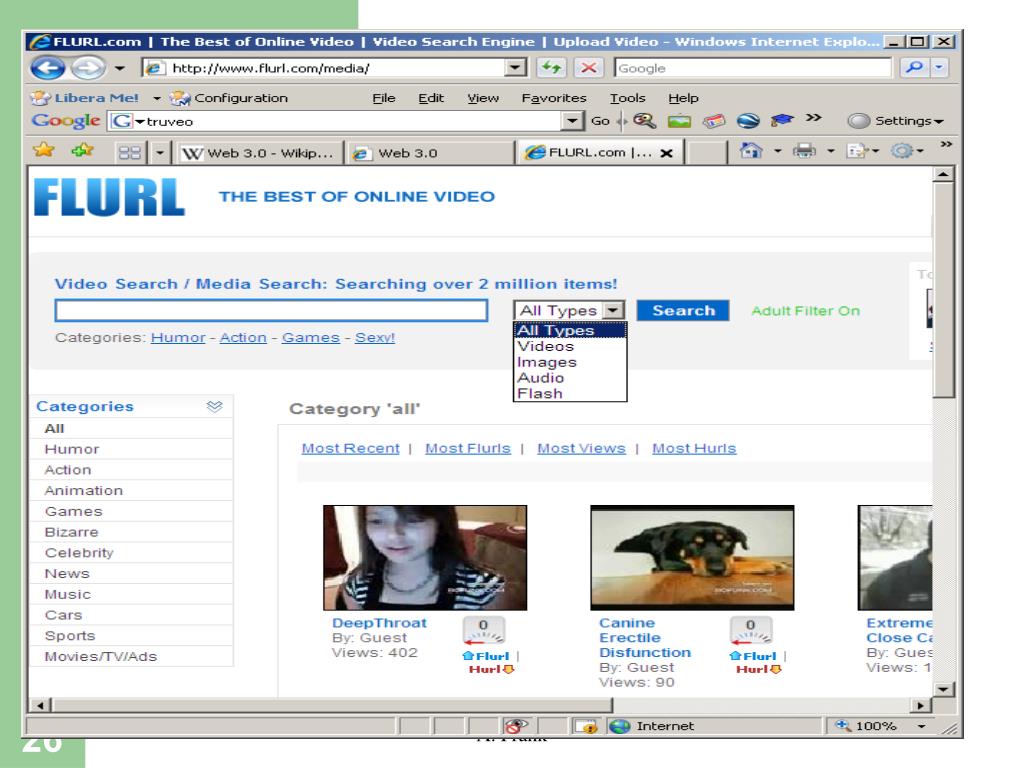The image size is (1024, 768).
Task: Click the Google toolbar Settings button
Action: tap(895, 121)
